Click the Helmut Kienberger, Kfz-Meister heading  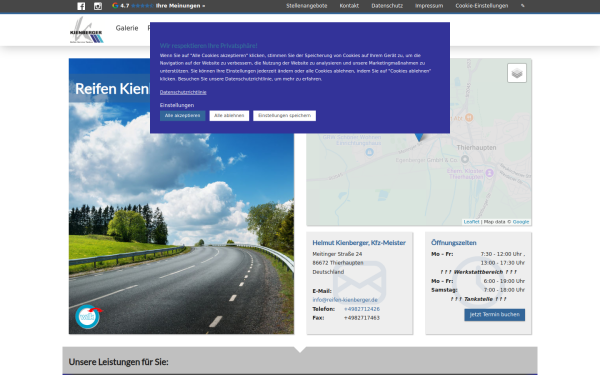coord(359,243)
